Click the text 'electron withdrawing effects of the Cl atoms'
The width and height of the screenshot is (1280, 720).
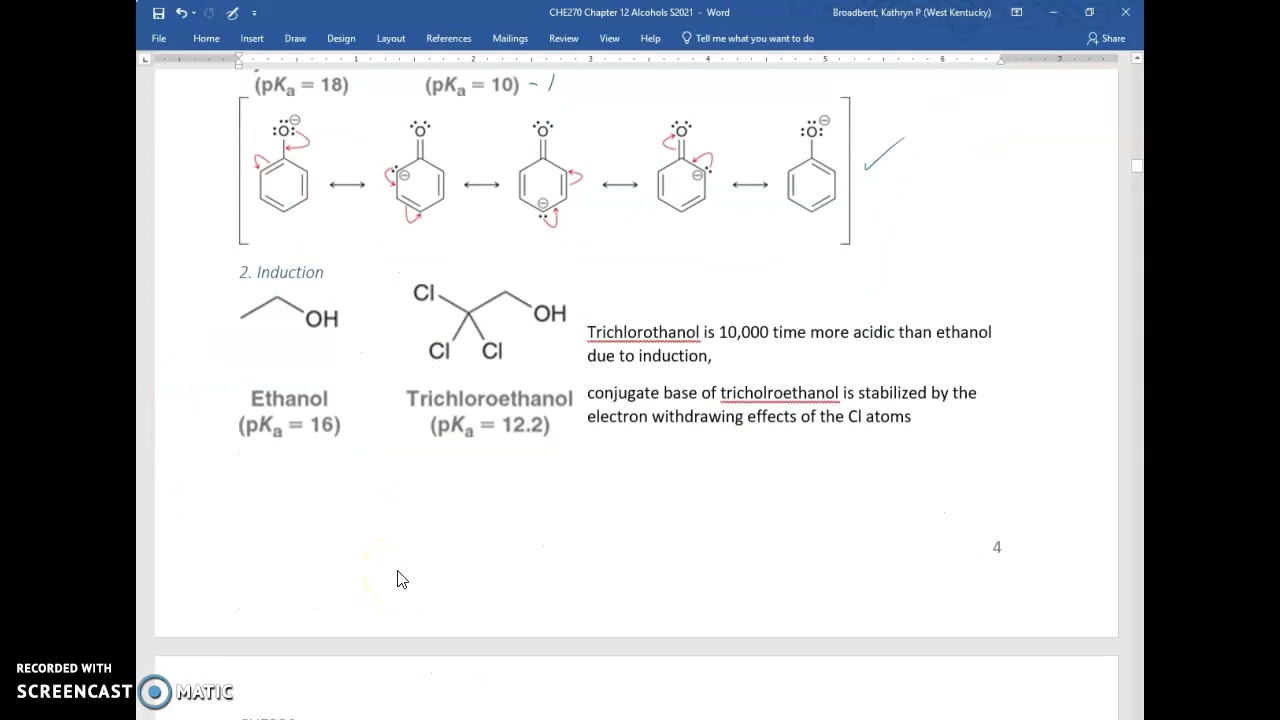click(749, 417)
